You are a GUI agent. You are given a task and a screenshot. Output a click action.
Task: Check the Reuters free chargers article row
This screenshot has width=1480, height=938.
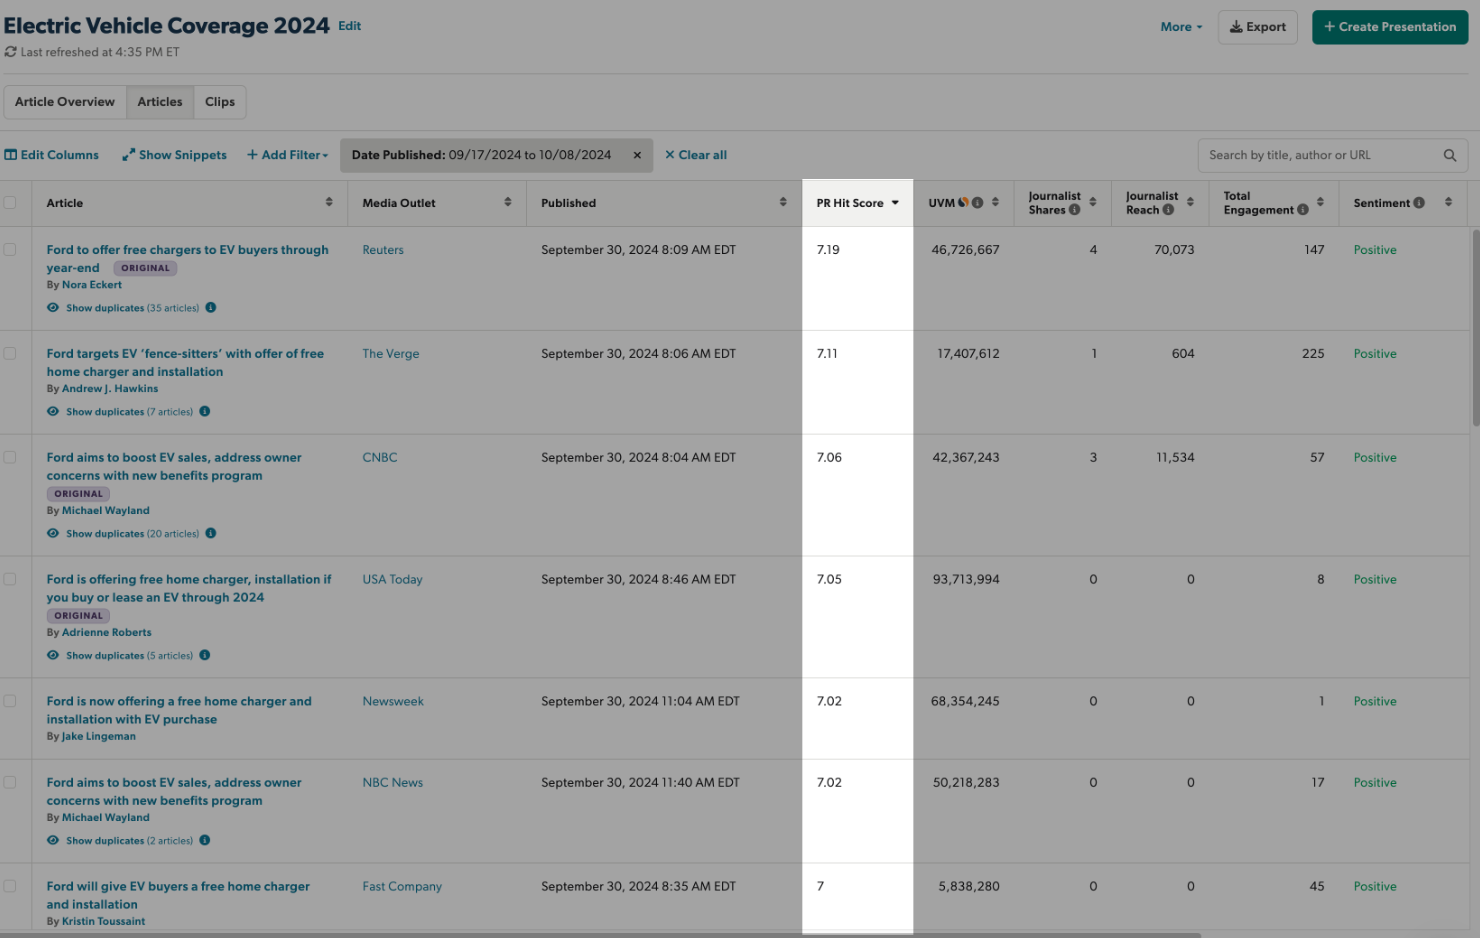tap(11, 249)
